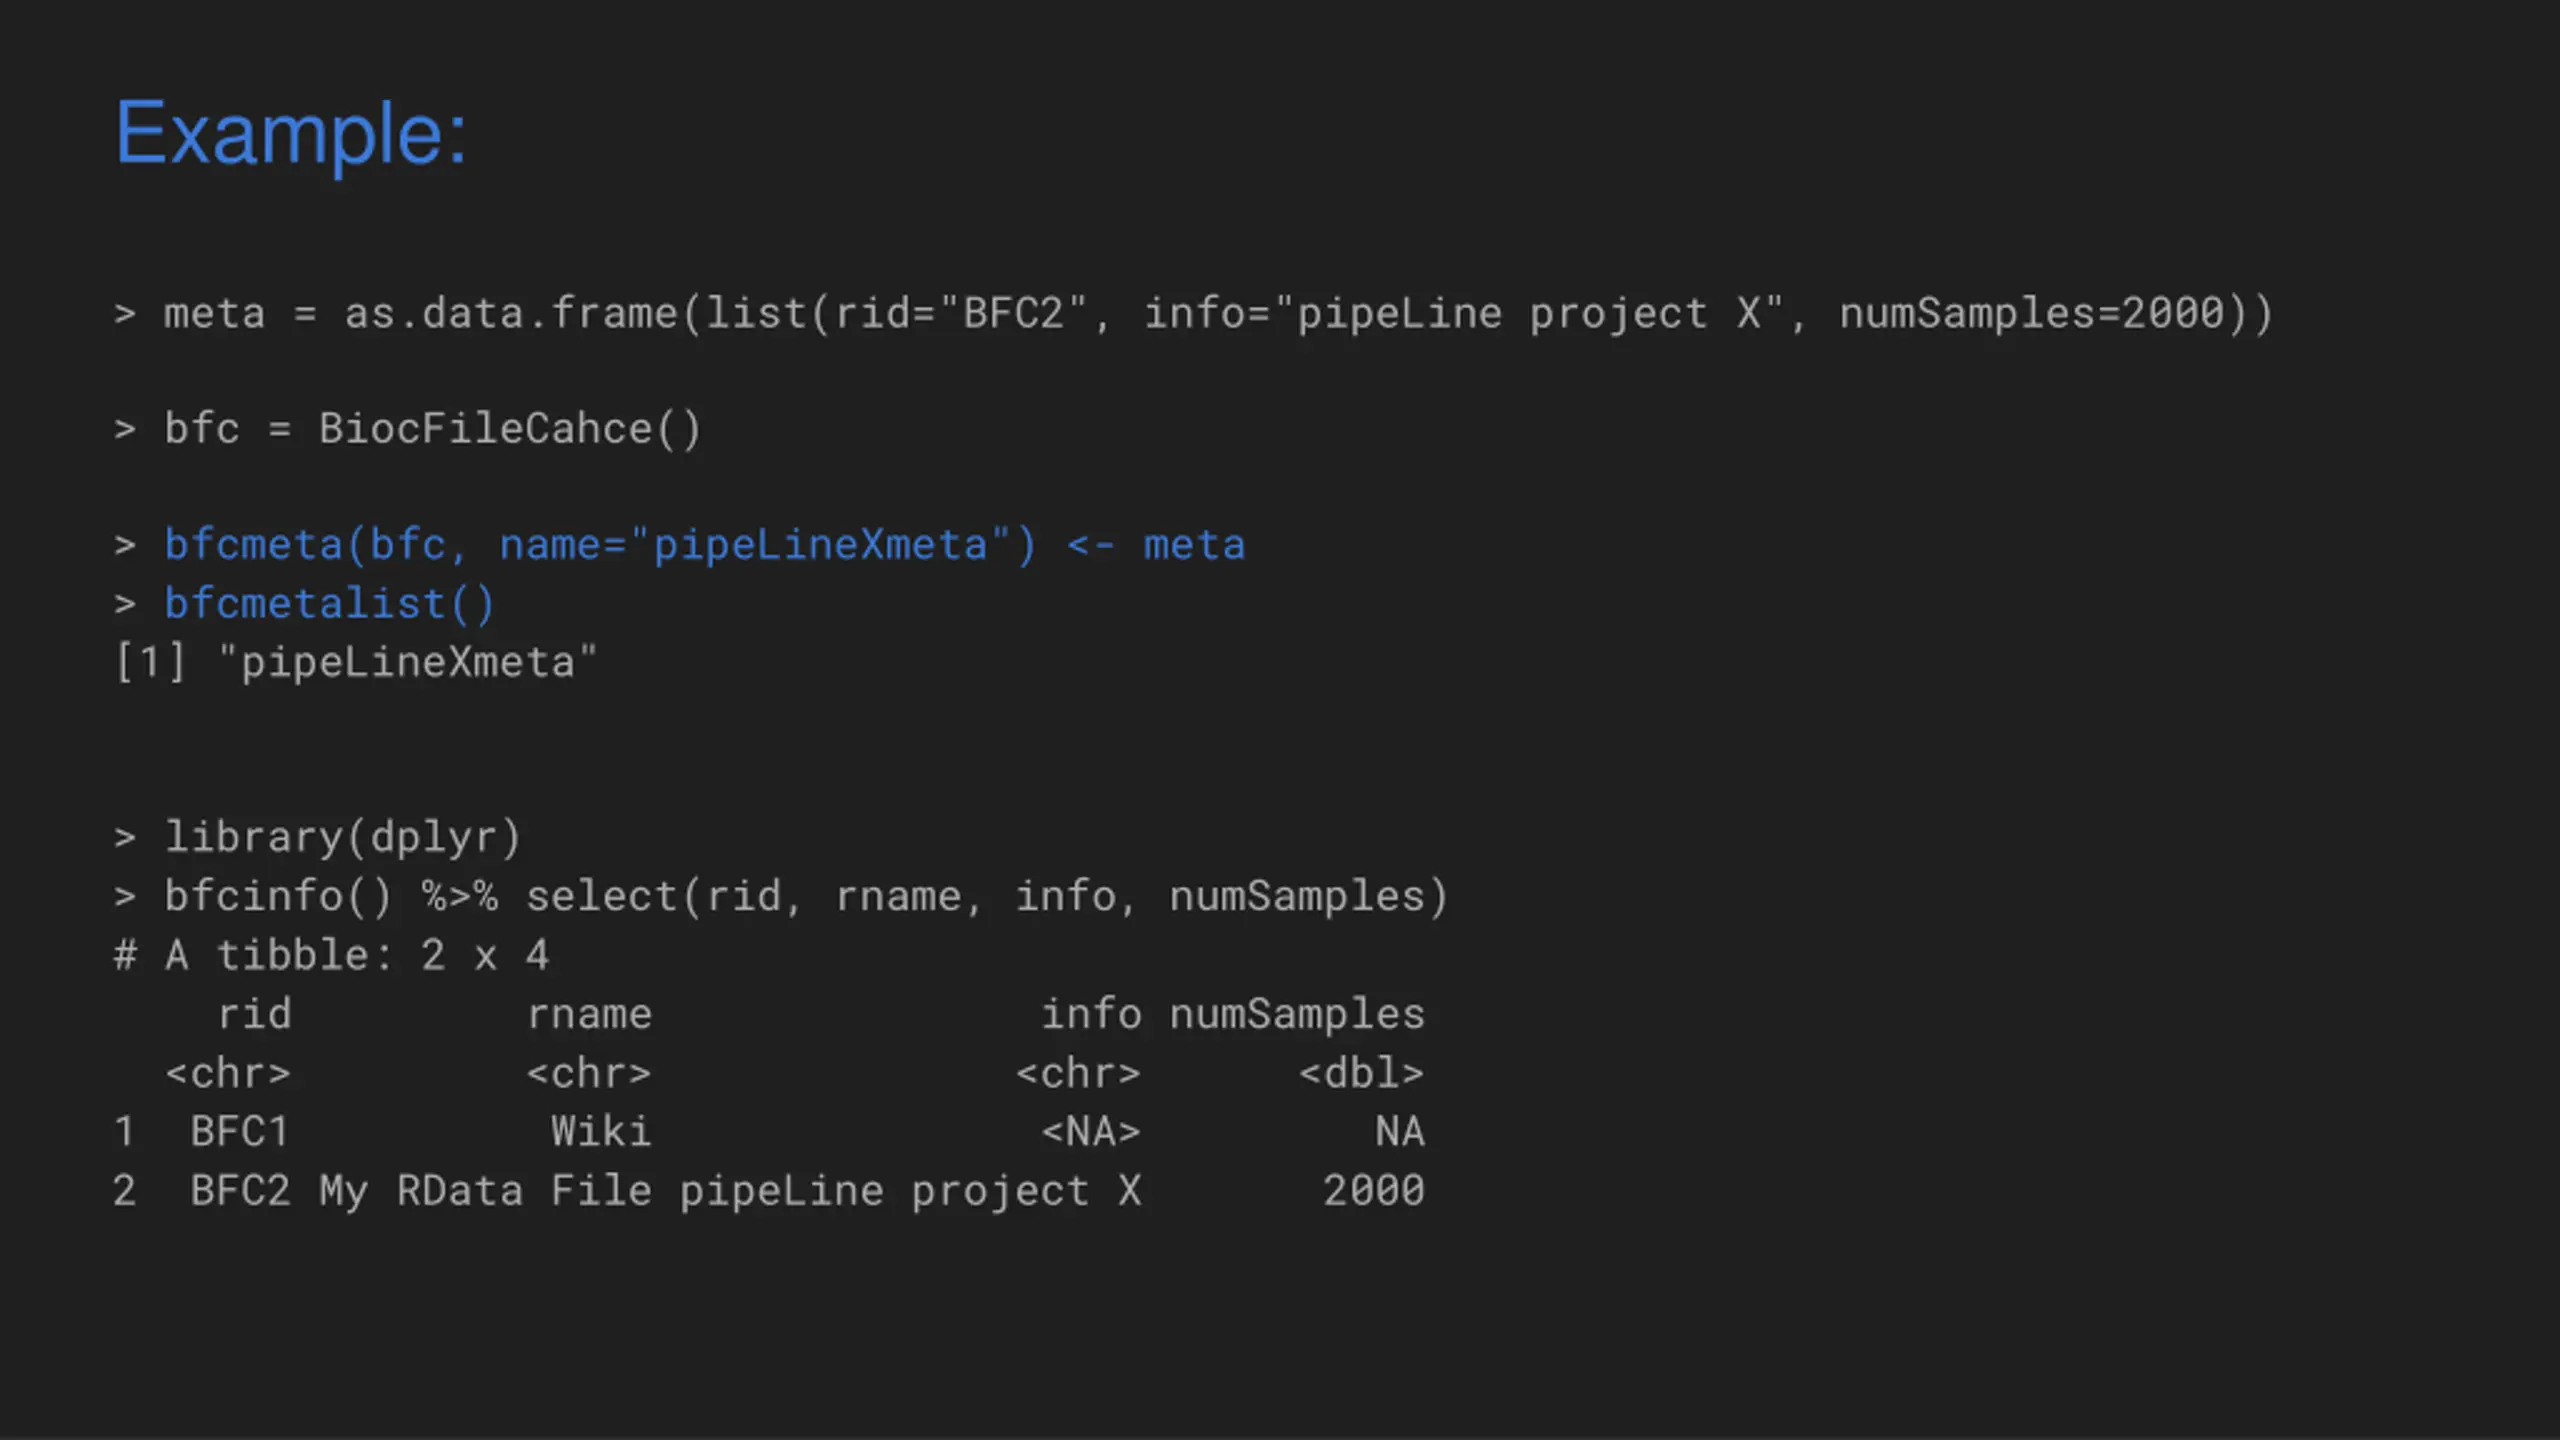Click the "Wiki" rname value
The width and height of the screenshot is (2560, 1440).
pyautogui.click(x=601, y=1132)
